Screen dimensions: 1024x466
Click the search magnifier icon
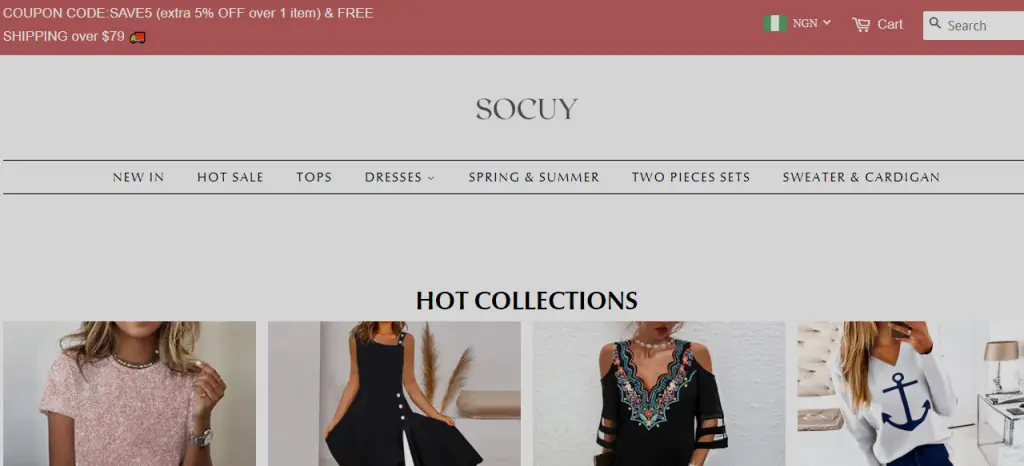coord(935,23)
